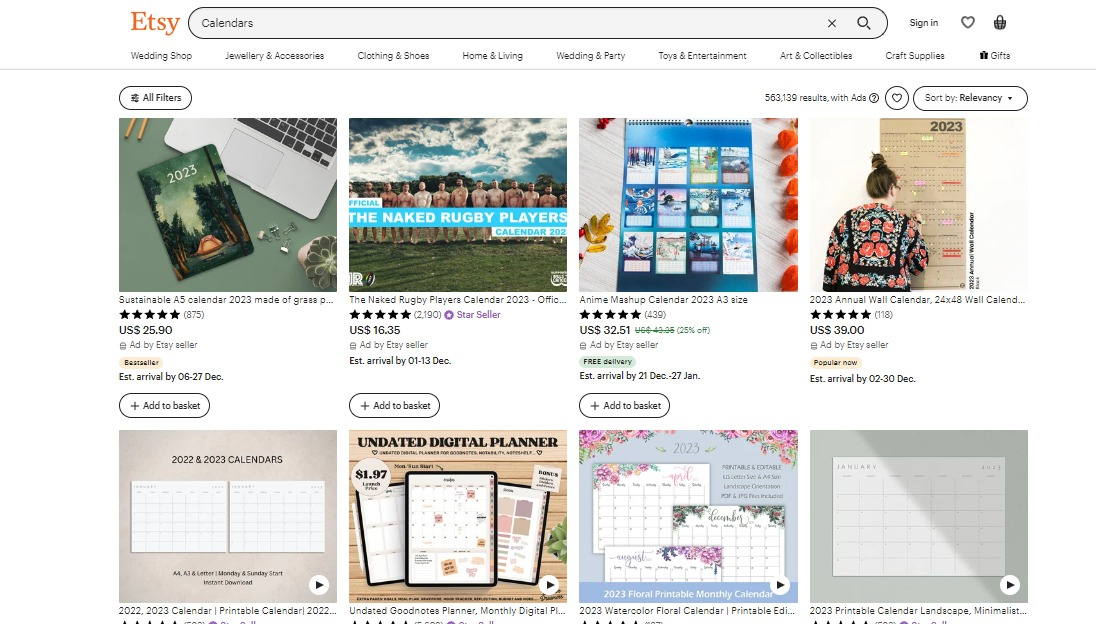This screenshot has width=1096, height=624.
Task: Go to the Etsy home logo
Action: (155, 22)
